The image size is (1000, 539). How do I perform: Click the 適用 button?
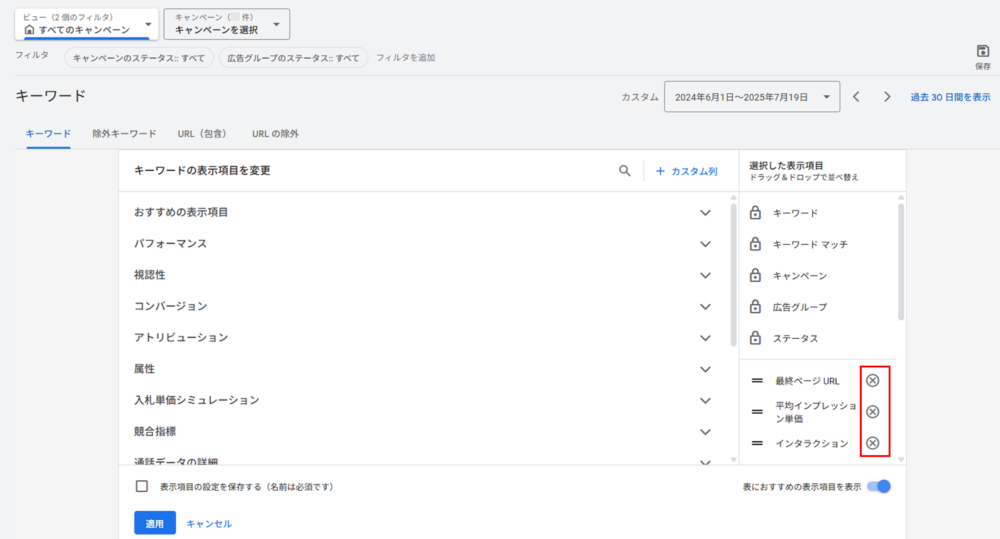(x=155, y=523)
